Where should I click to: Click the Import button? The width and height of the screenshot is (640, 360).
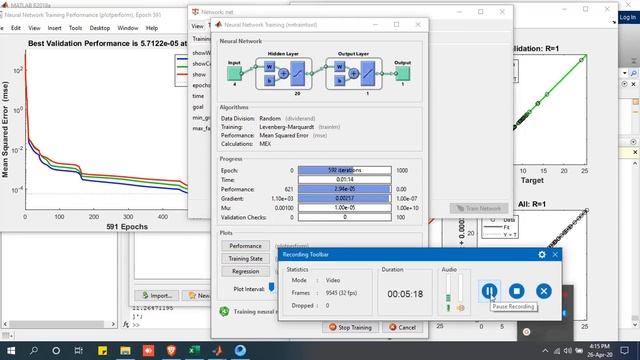(158, 296)
